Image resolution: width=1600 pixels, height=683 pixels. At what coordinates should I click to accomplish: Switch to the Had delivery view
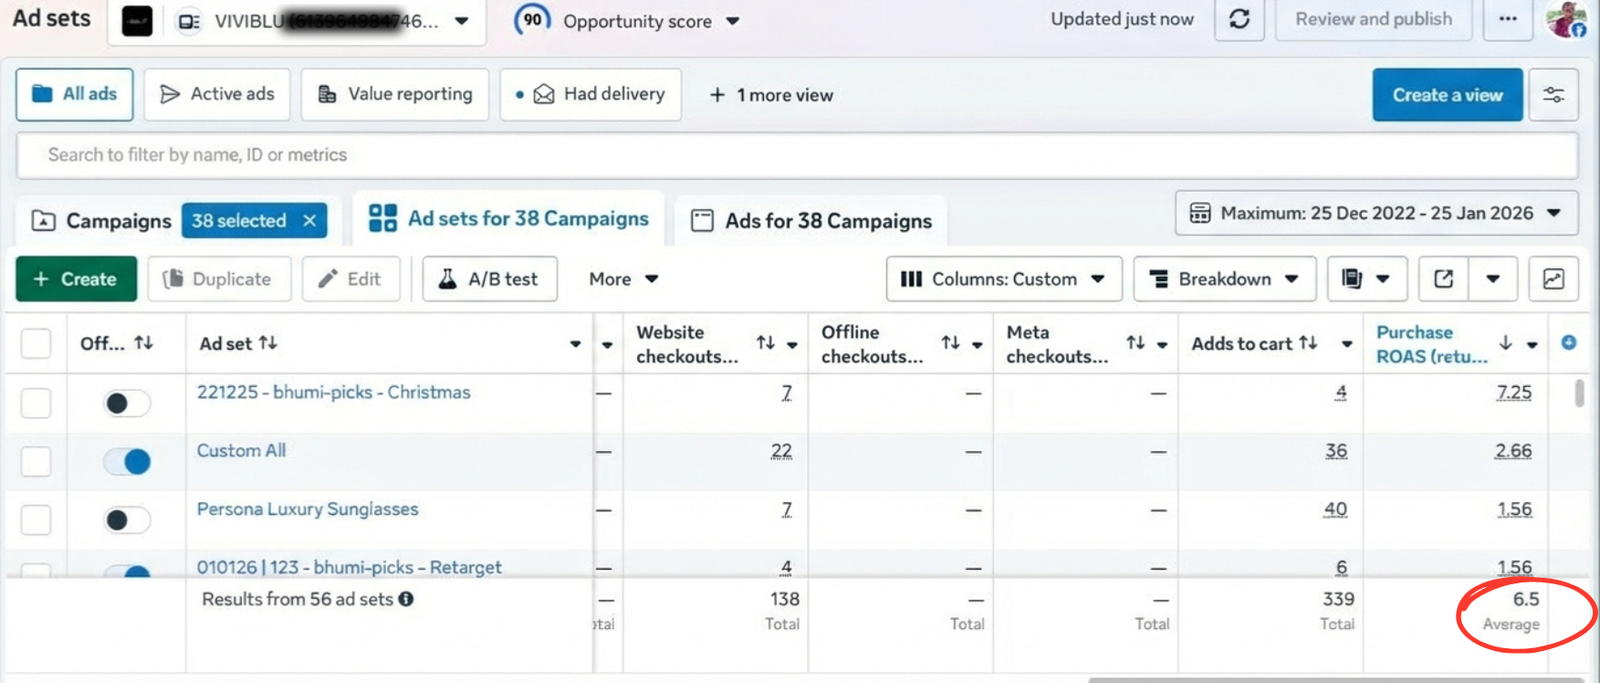coord(591,95)
